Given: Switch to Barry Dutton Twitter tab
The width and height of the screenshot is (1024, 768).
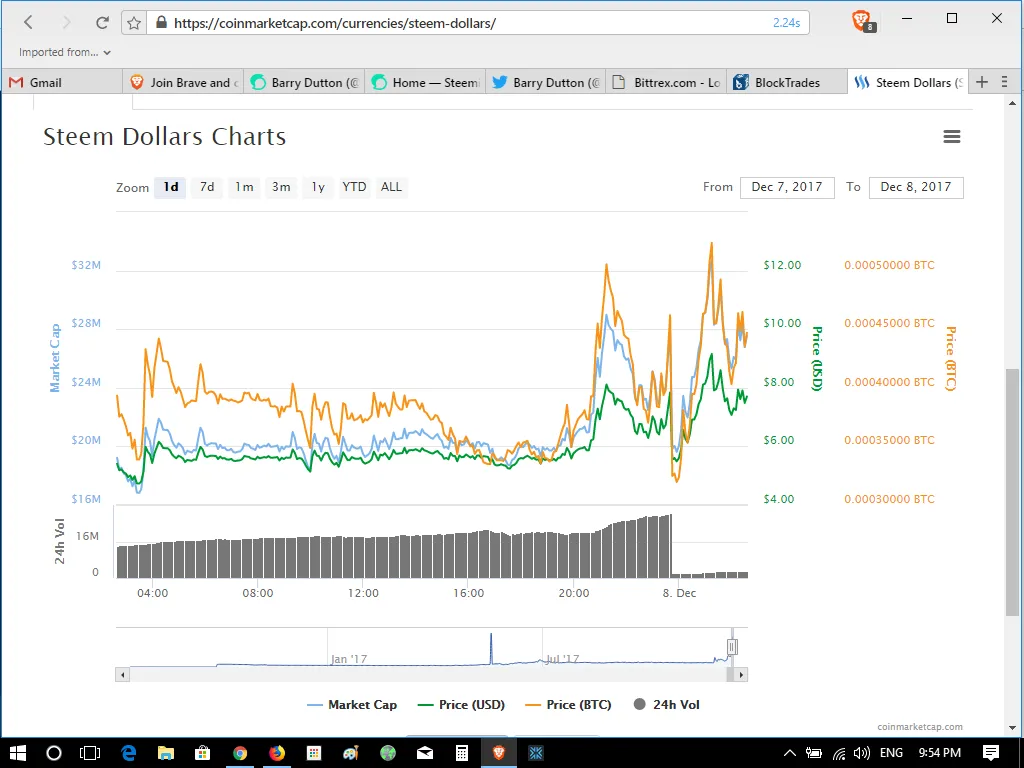Looking at the screenshot, I should (546, 82).
